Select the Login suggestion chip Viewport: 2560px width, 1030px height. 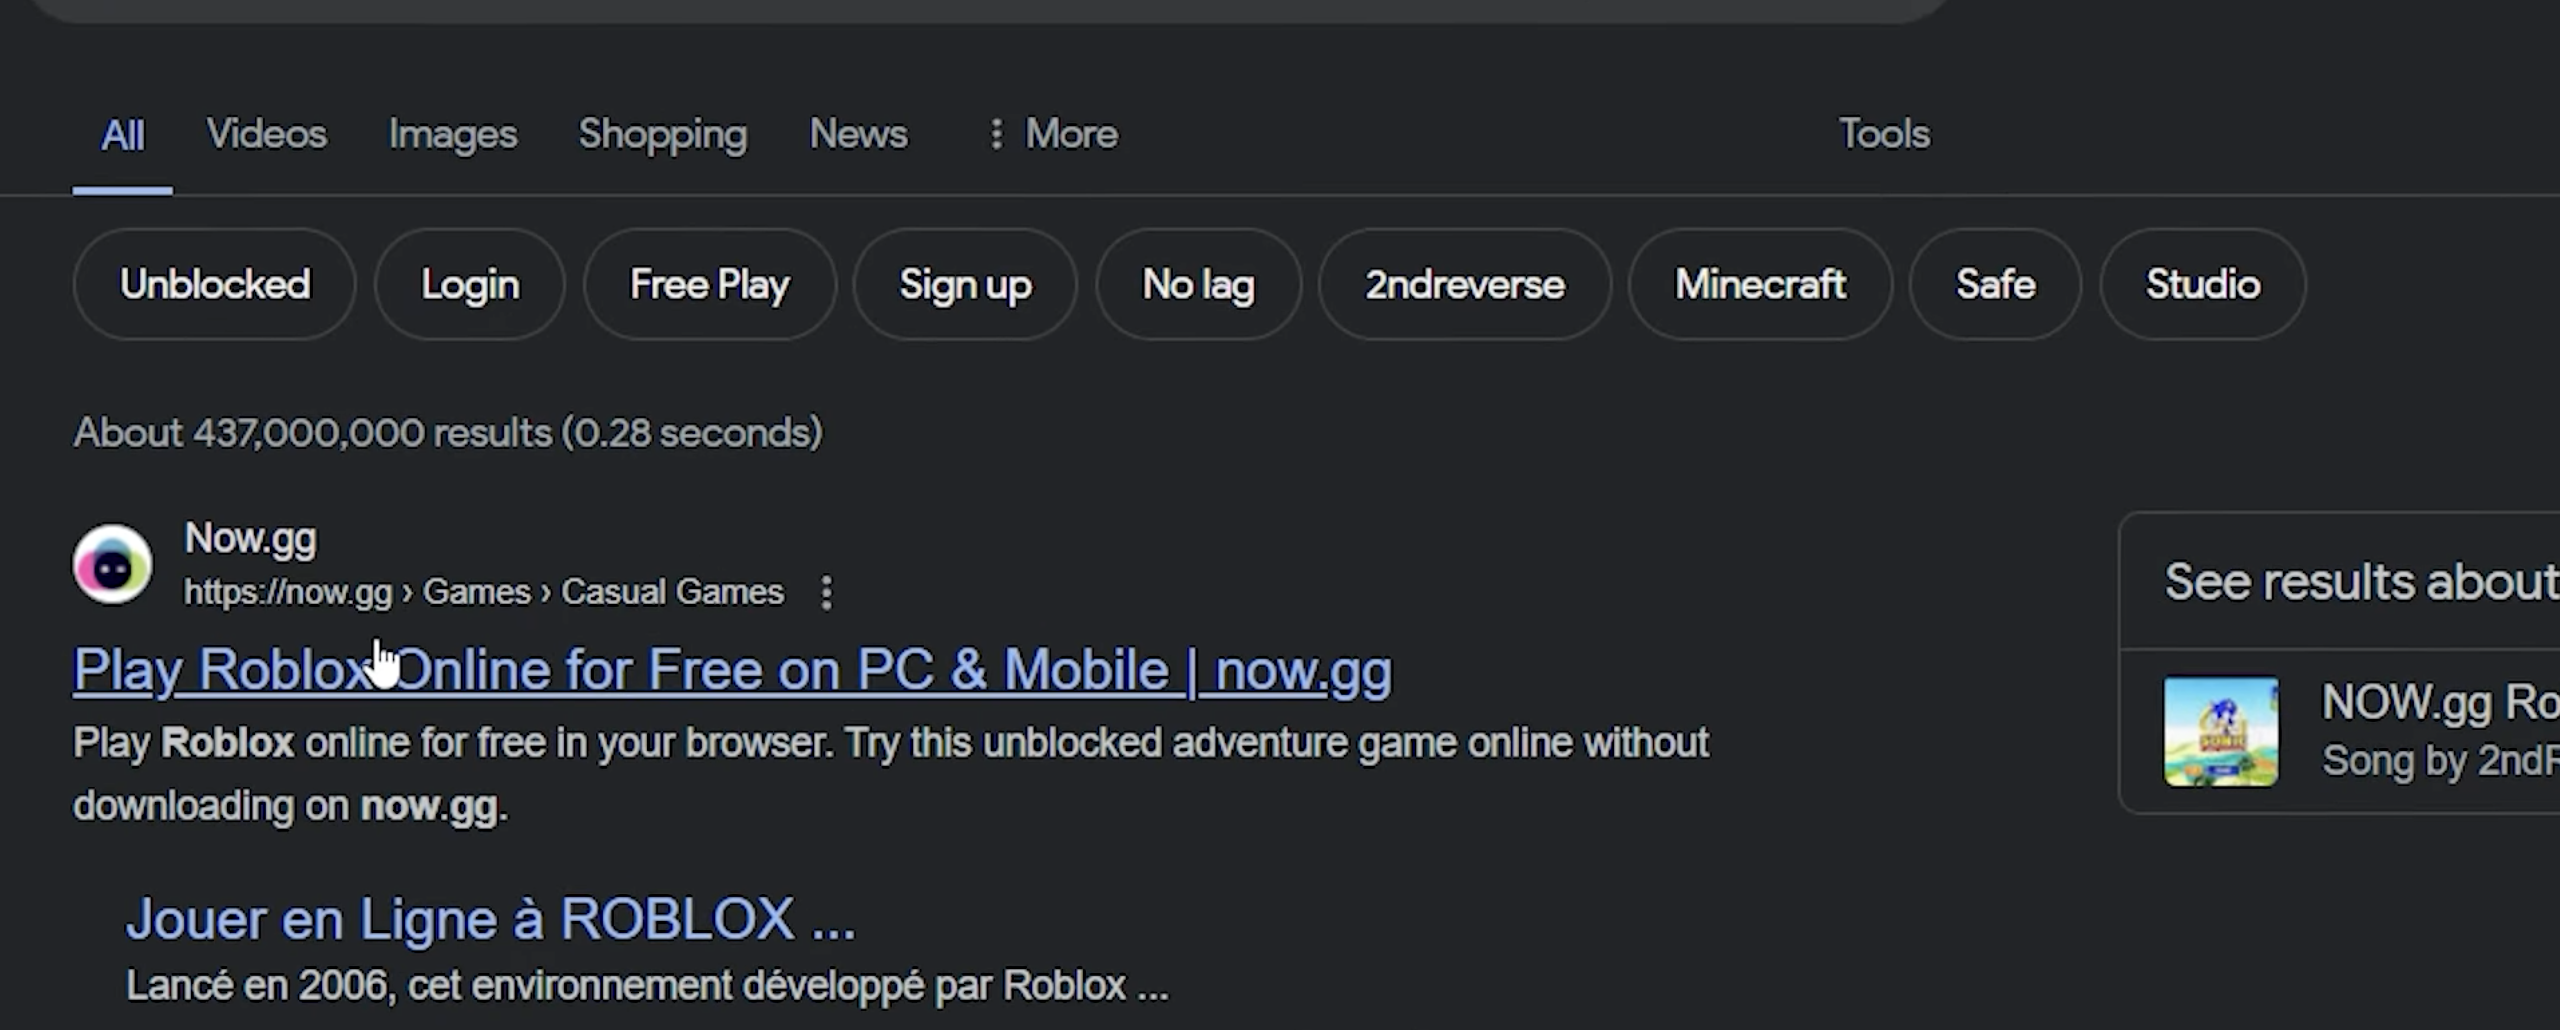[x=470, y=285]
